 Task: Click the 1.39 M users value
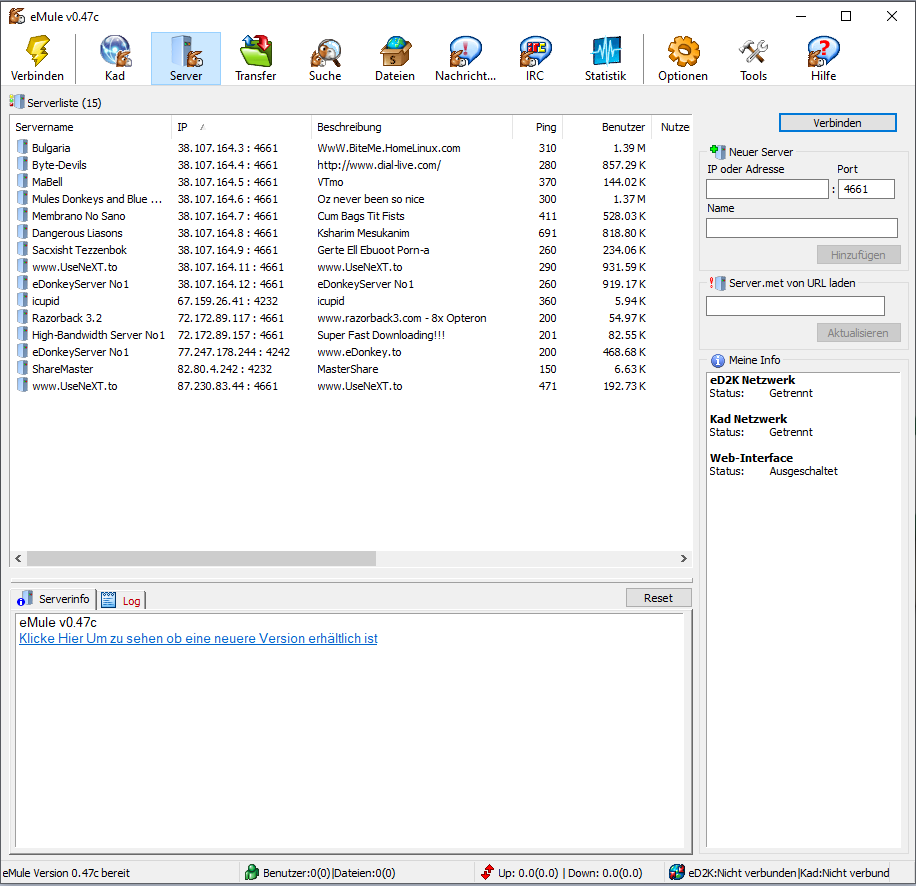pyautogui.click(x=629, y=148)
